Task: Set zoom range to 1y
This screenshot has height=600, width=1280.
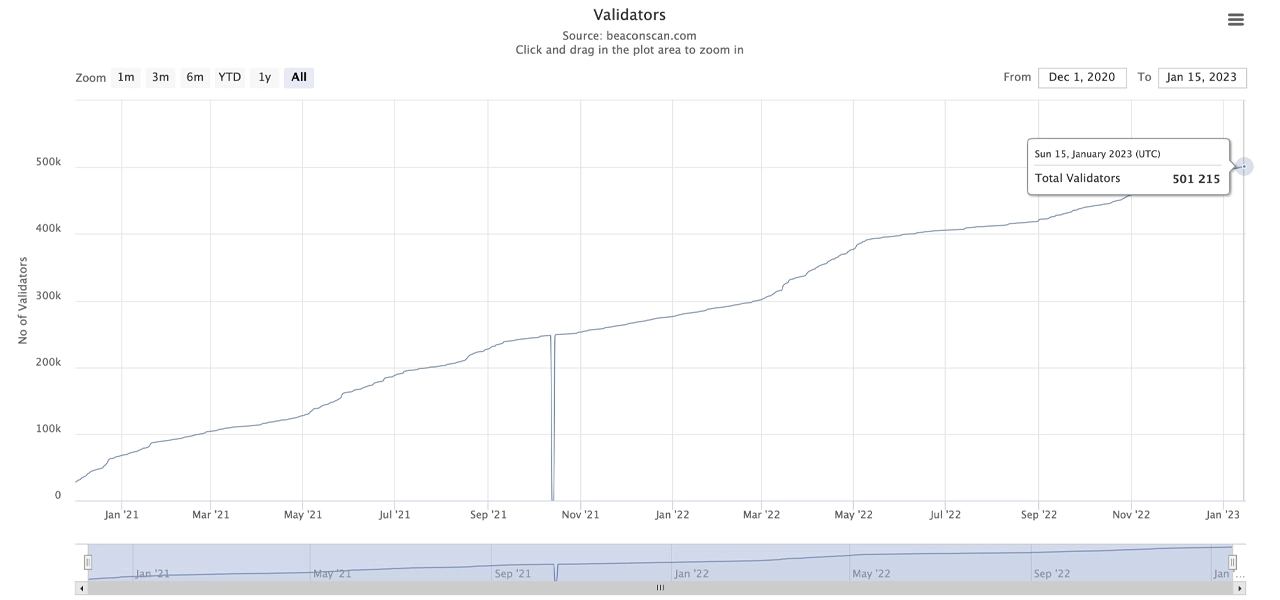Action: pos(265,77)
